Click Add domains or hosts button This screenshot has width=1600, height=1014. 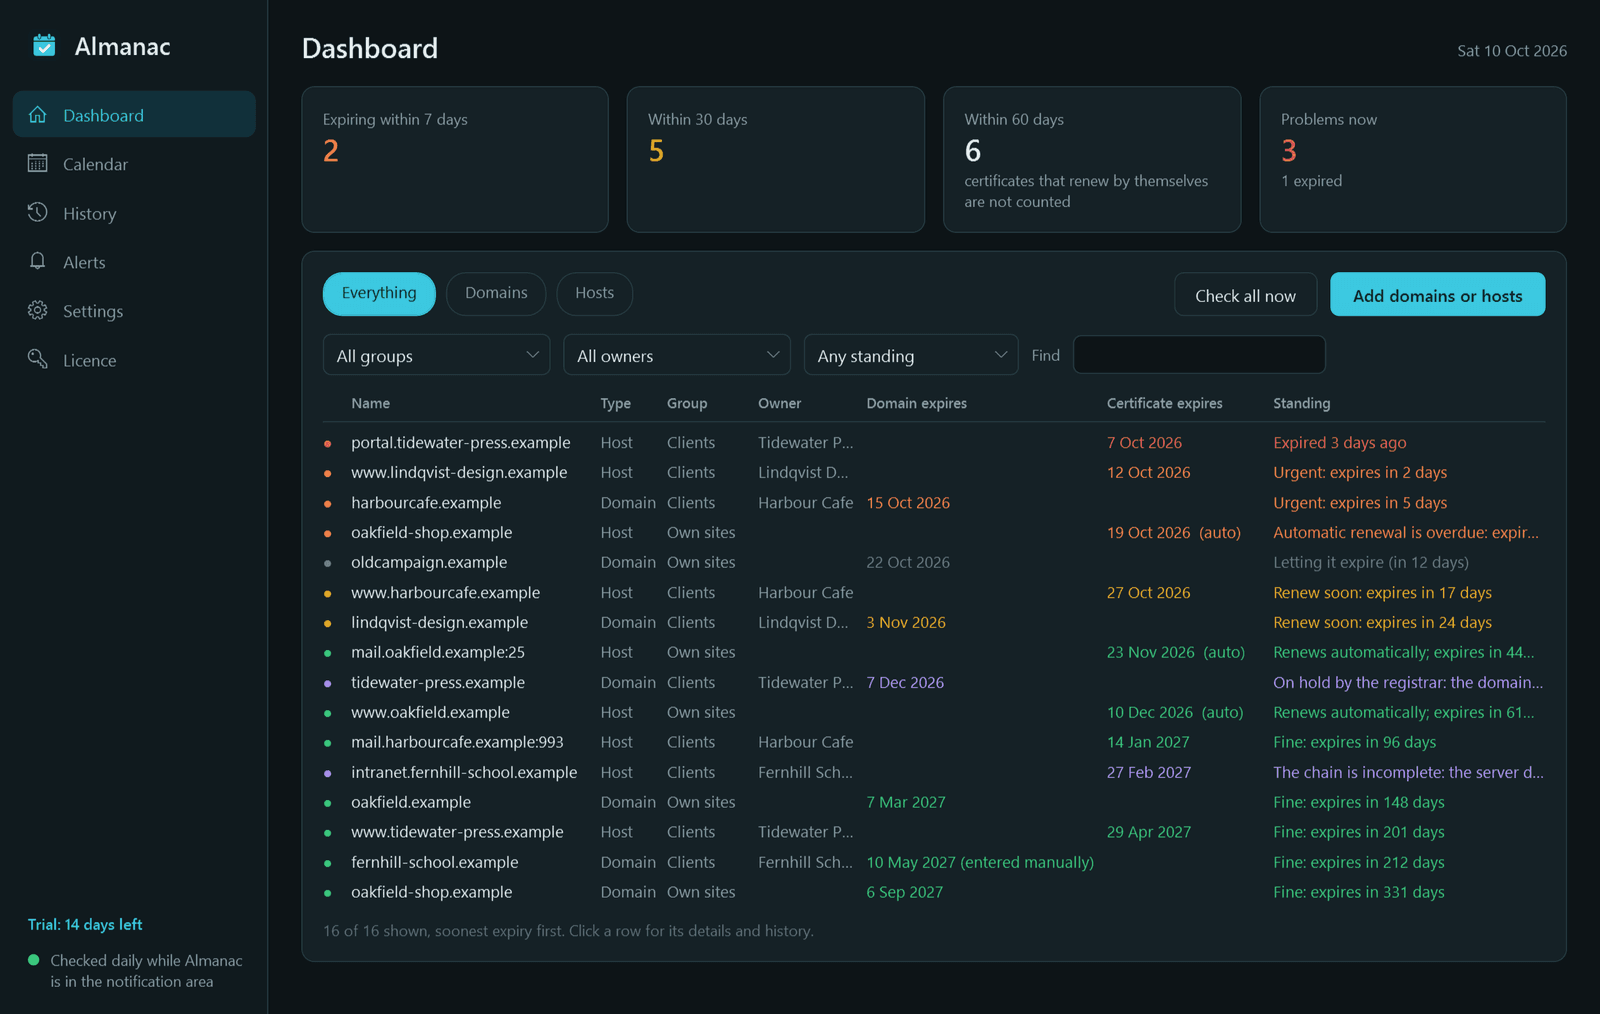[1437, 295]
